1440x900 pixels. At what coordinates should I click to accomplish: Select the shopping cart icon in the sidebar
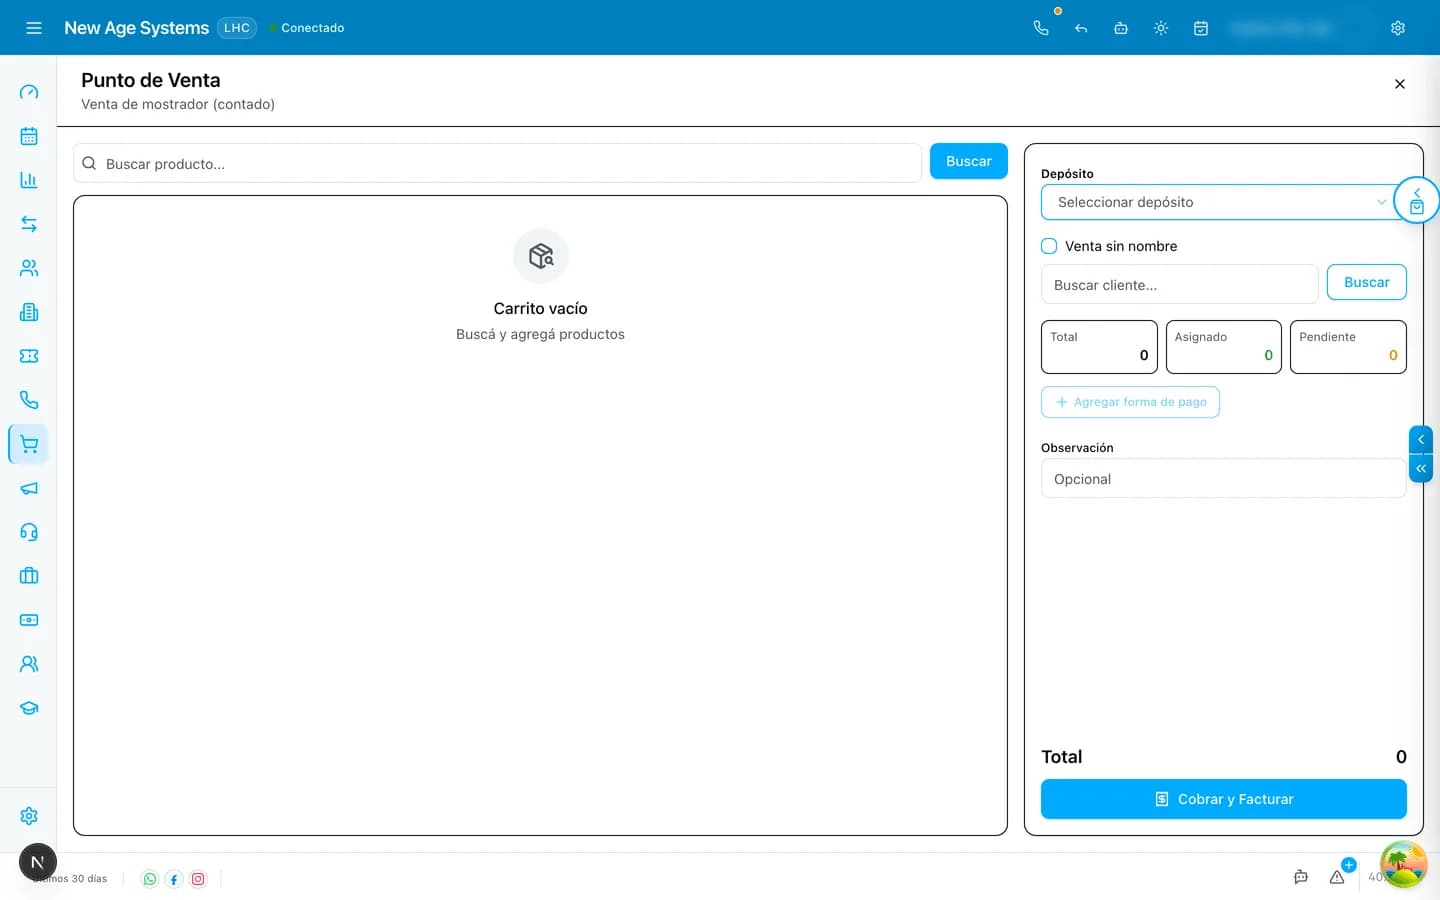coord(29,444)
